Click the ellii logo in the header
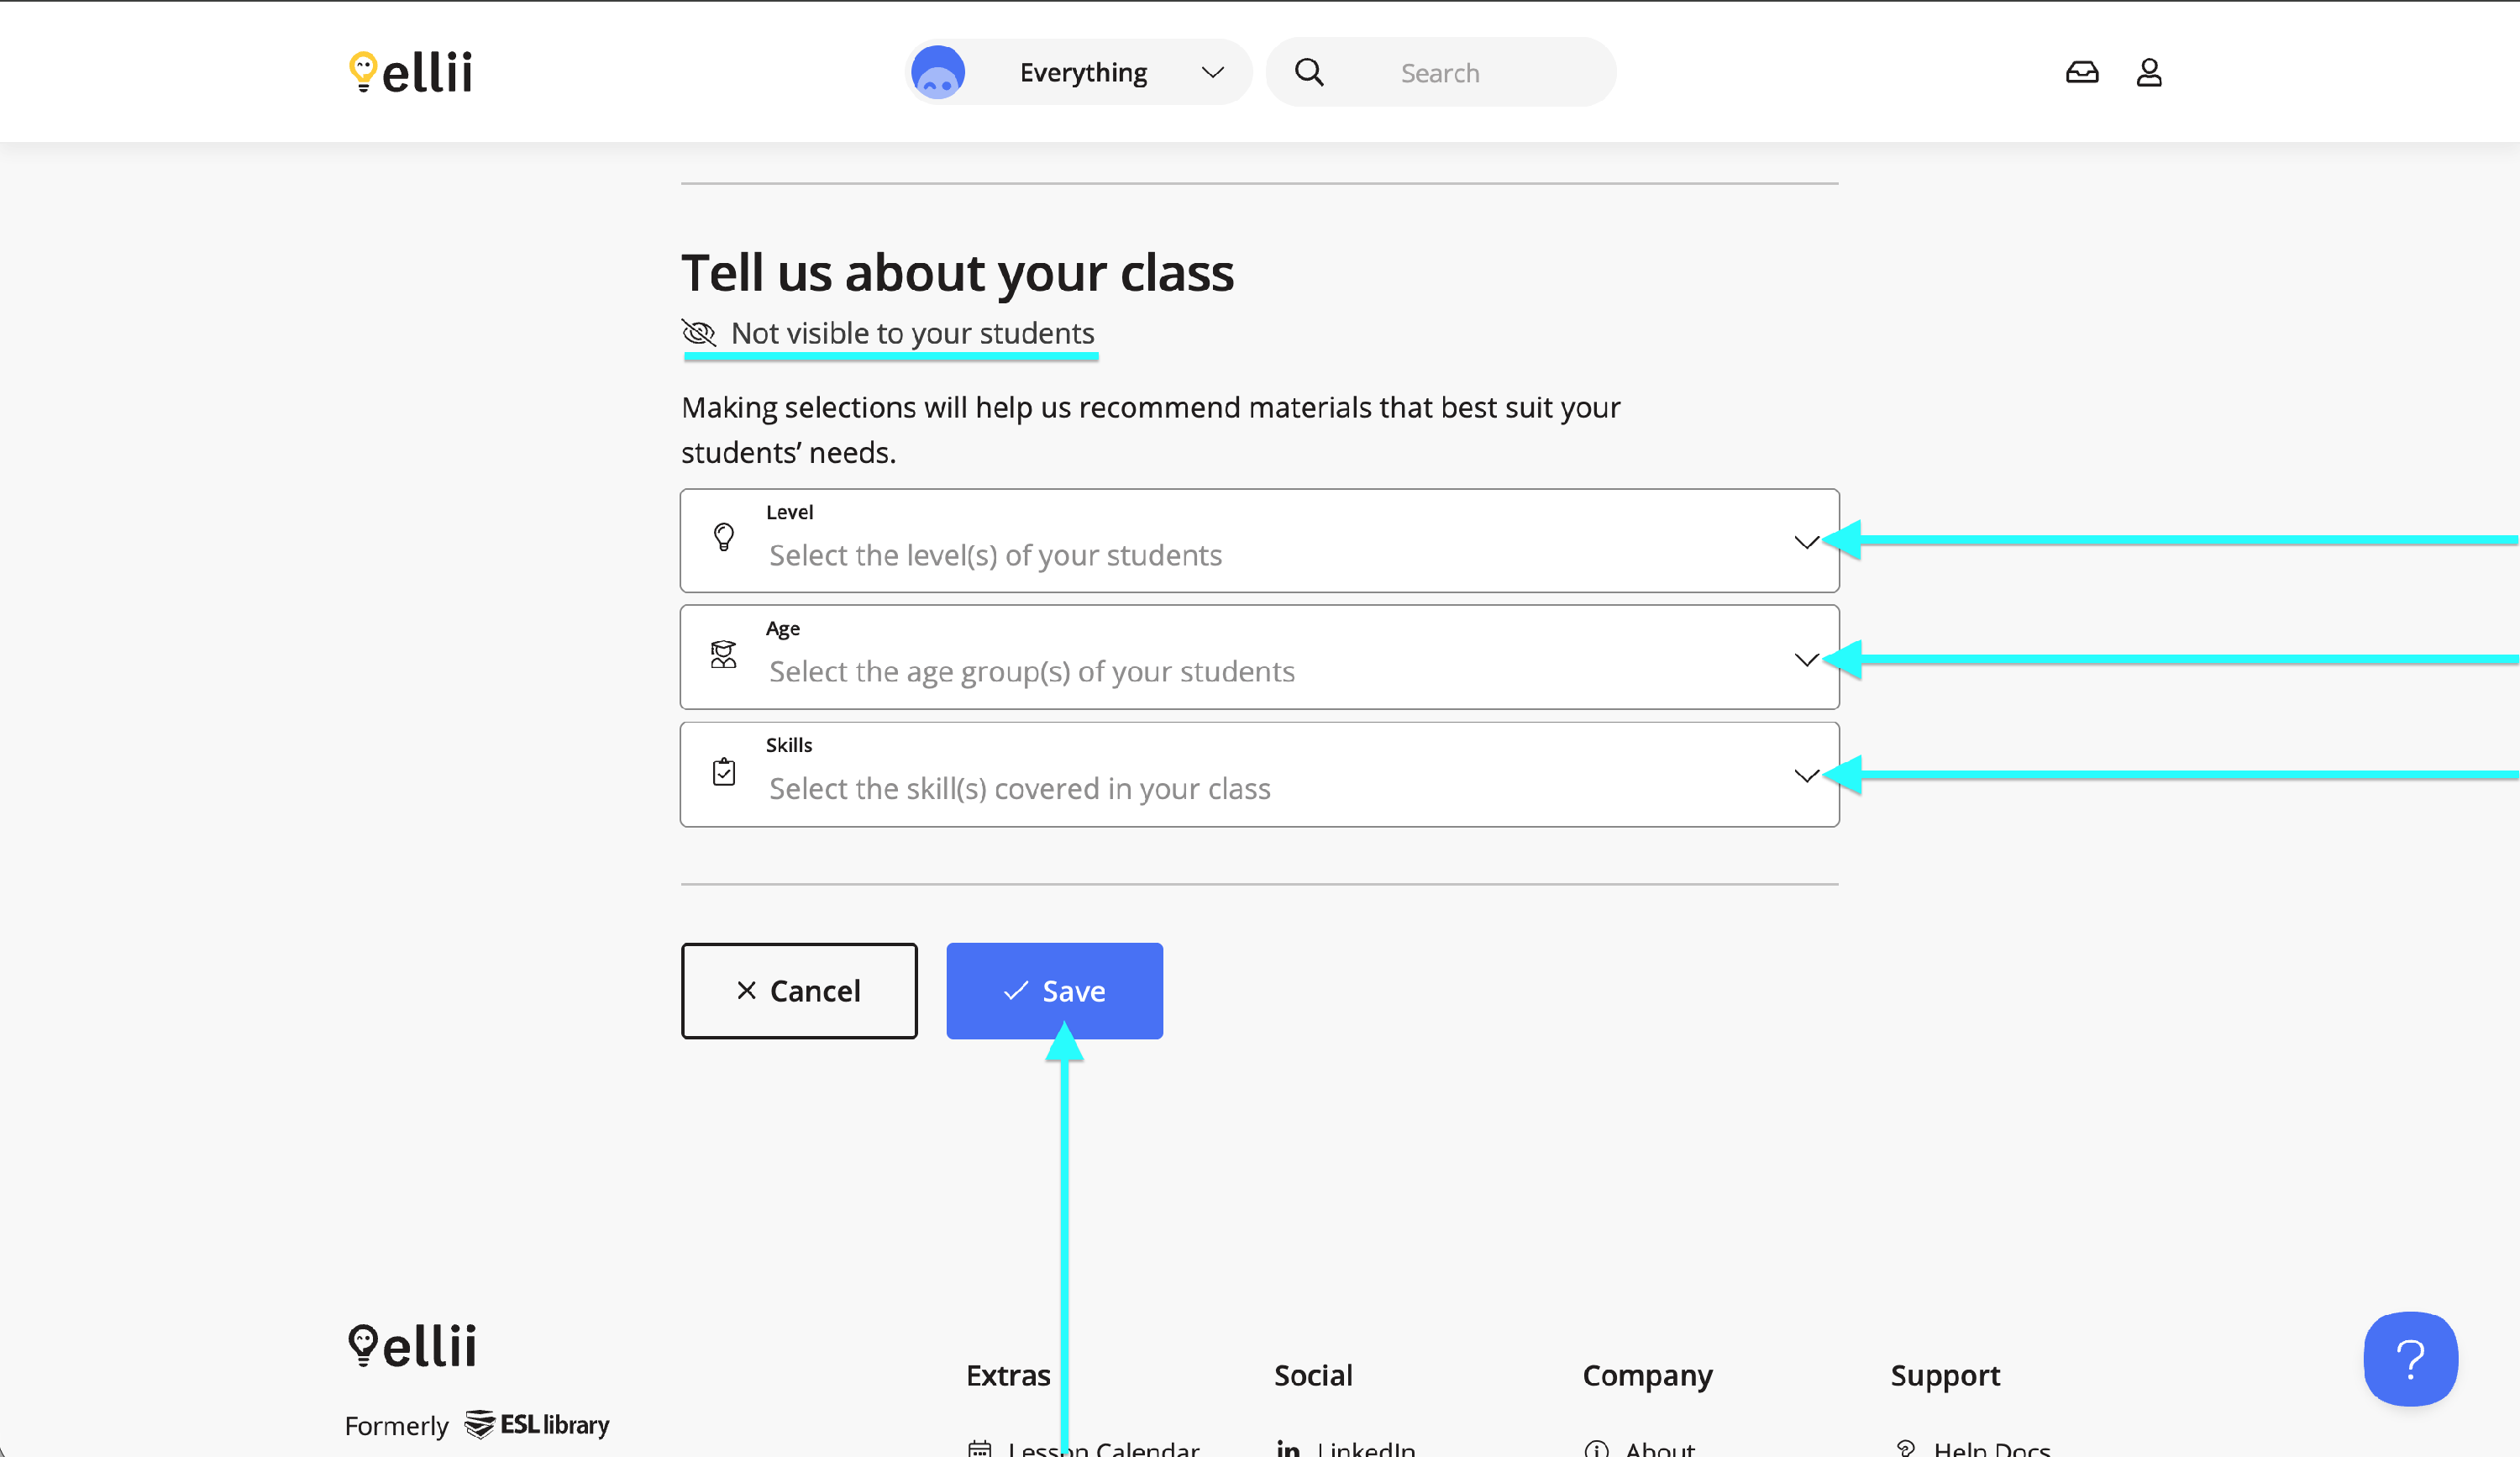 click(411, 72)
